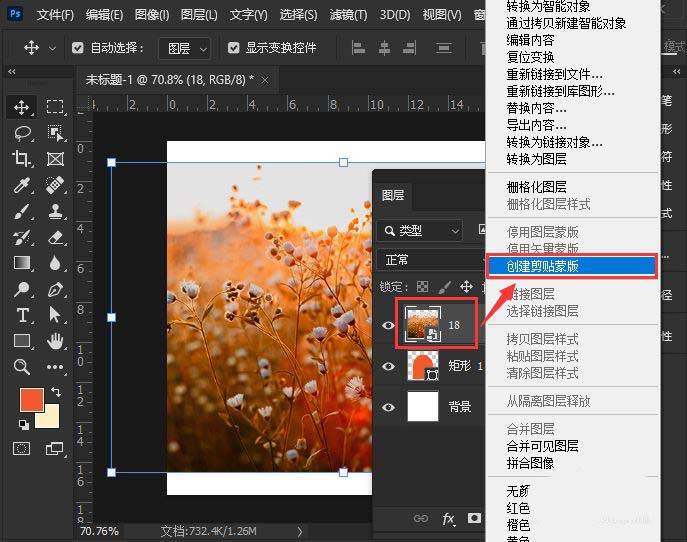This screenshot has width=687, height=542.
Task: Select the Hand tool
Action: (55, 341)
